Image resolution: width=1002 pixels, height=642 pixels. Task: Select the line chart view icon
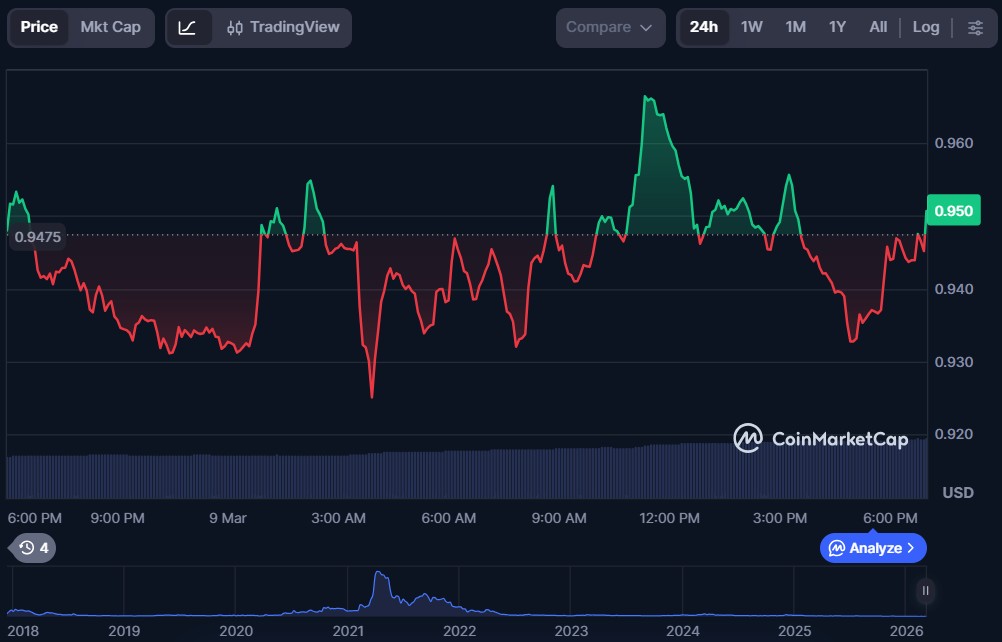coord(188,27)
